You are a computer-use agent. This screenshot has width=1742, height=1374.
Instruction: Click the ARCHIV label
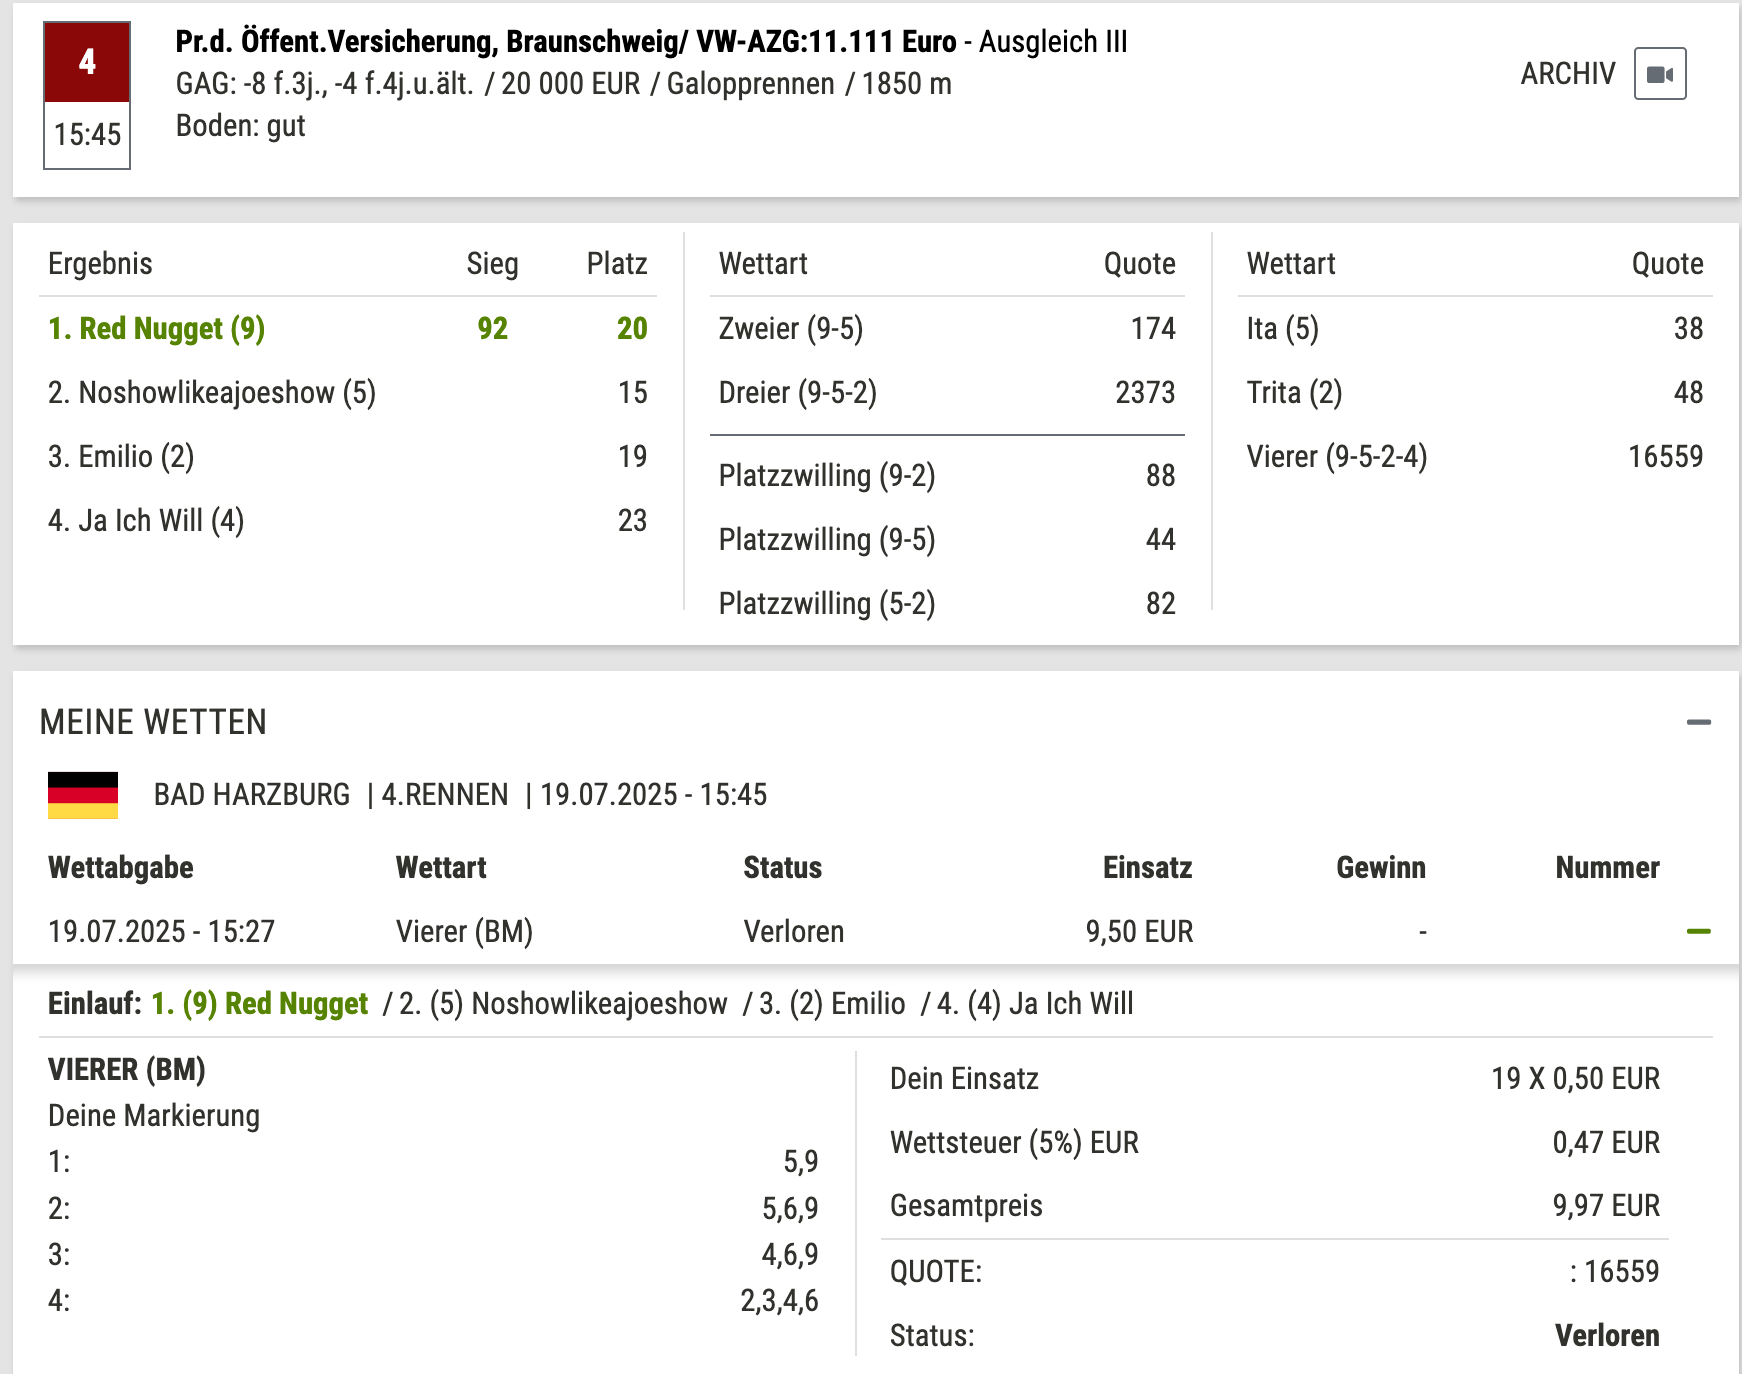pyautogui.click(x=1568, y=74)
